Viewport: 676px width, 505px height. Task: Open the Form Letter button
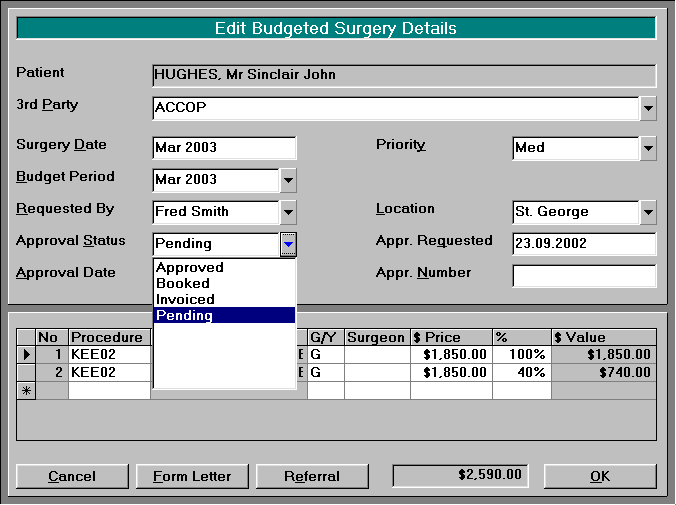[192, 476]
